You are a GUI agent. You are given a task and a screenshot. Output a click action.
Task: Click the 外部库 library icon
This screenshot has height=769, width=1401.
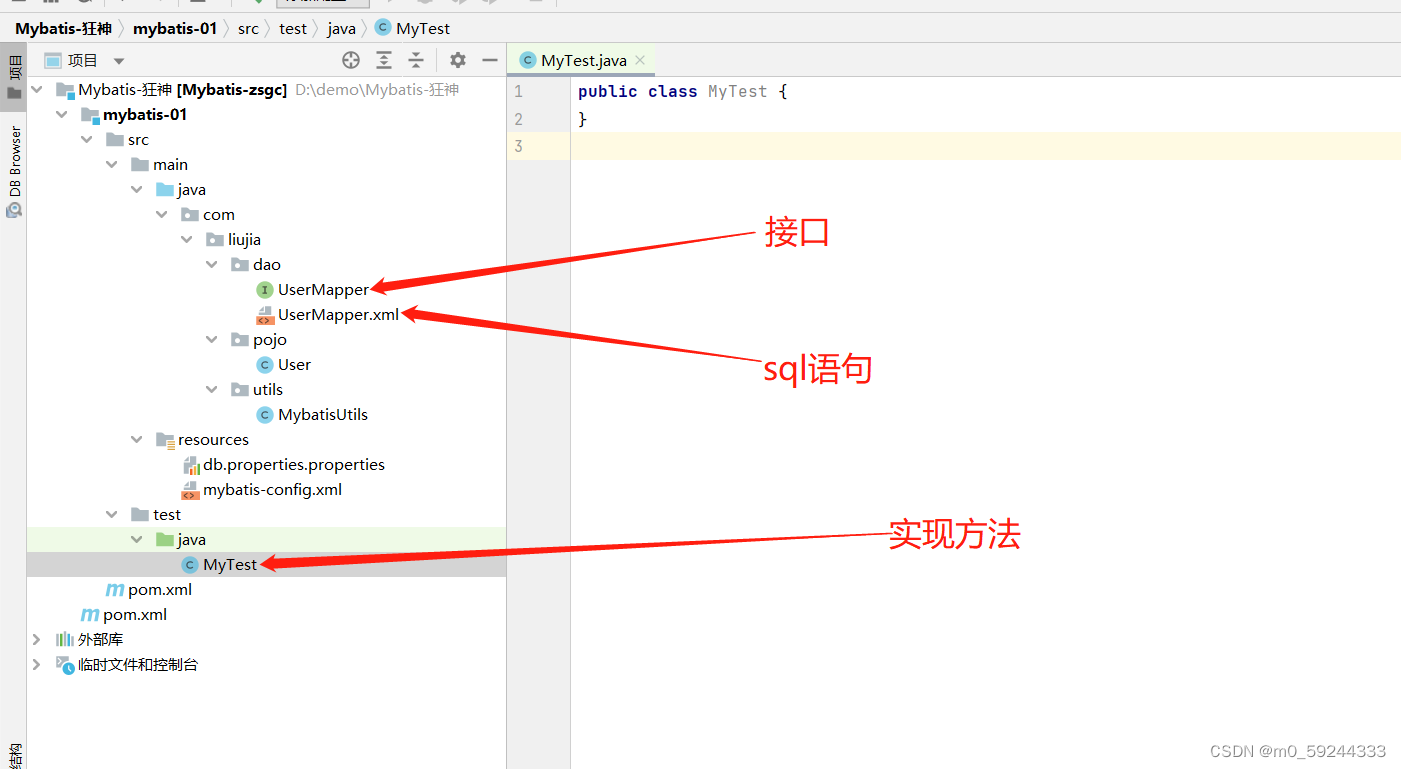65,639
